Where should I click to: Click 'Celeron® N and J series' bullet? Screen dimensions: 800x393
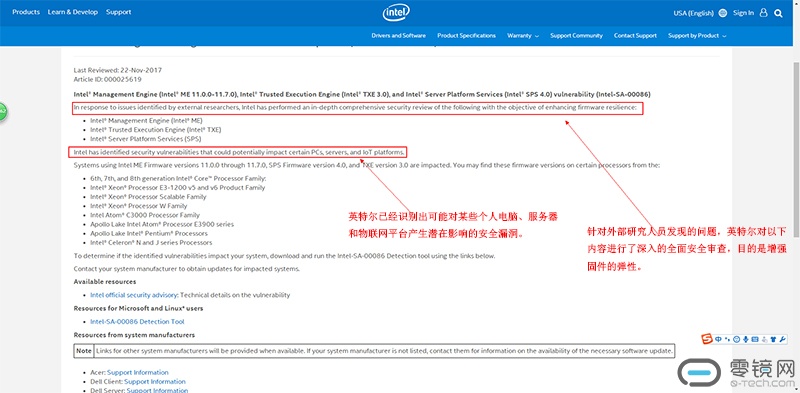click(151, 242)
